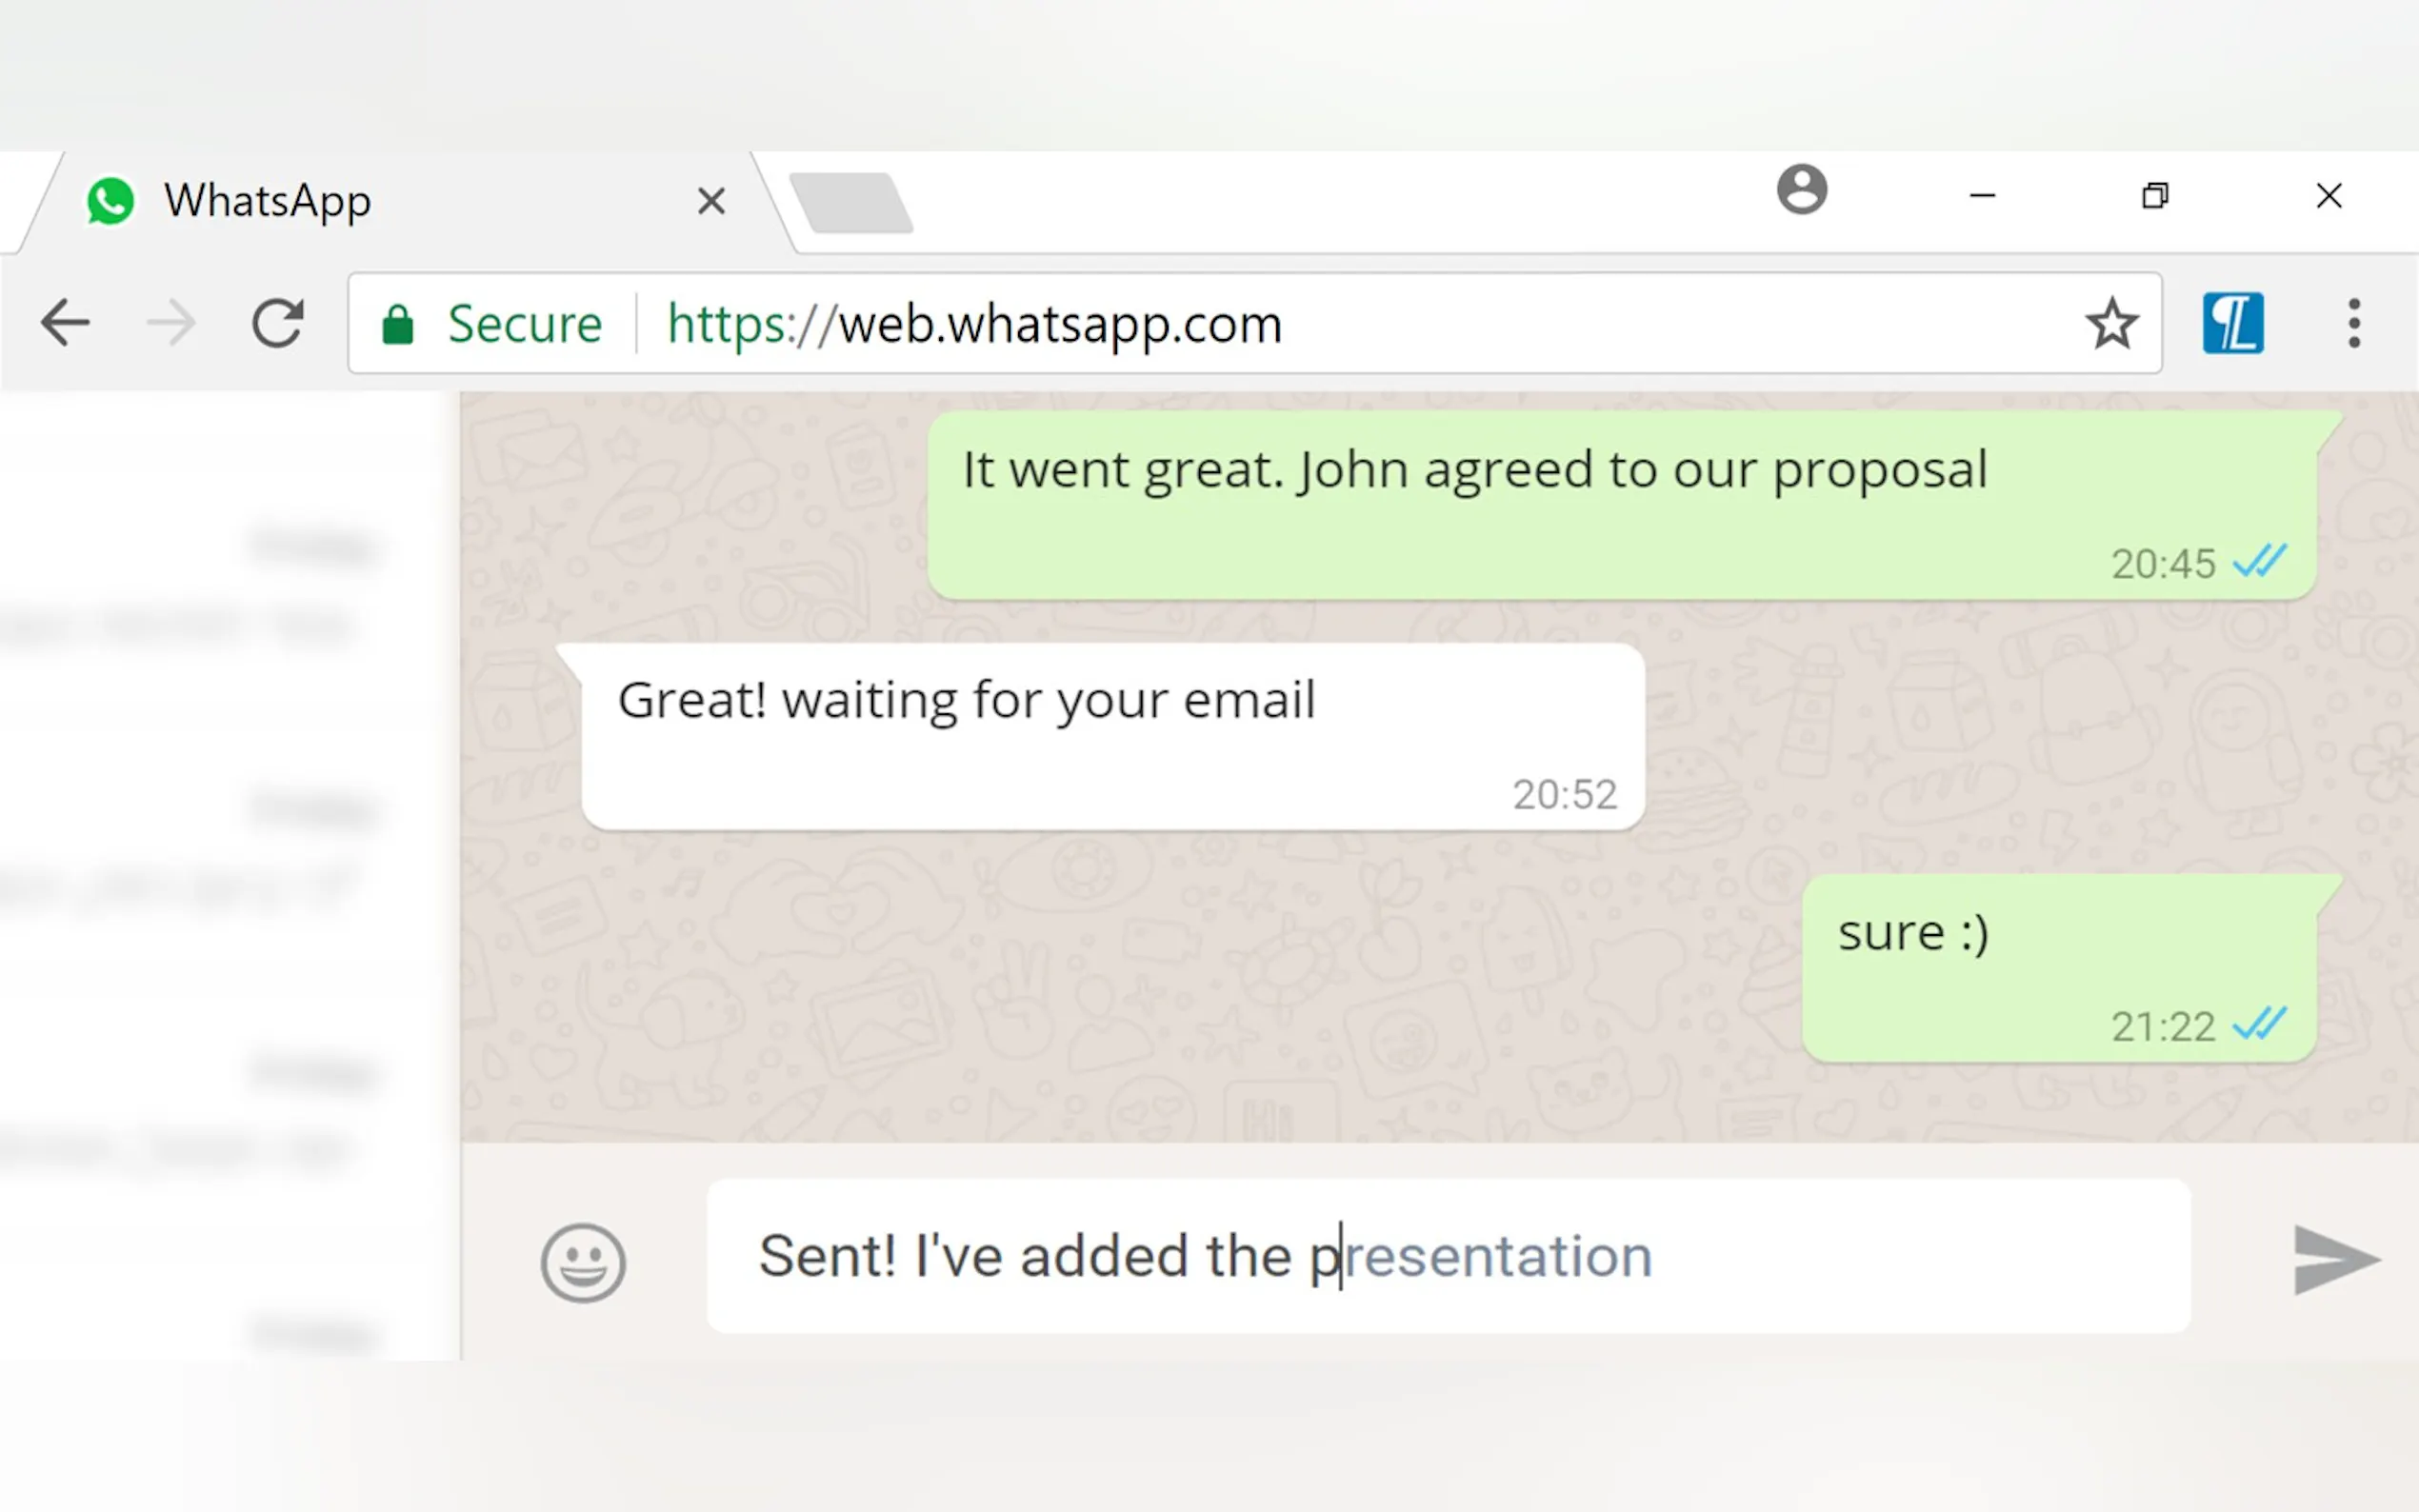The width and height of the screenshot is (2419, 1512).
Task: Close the WhatsApp tab
Action: [711, 201]
